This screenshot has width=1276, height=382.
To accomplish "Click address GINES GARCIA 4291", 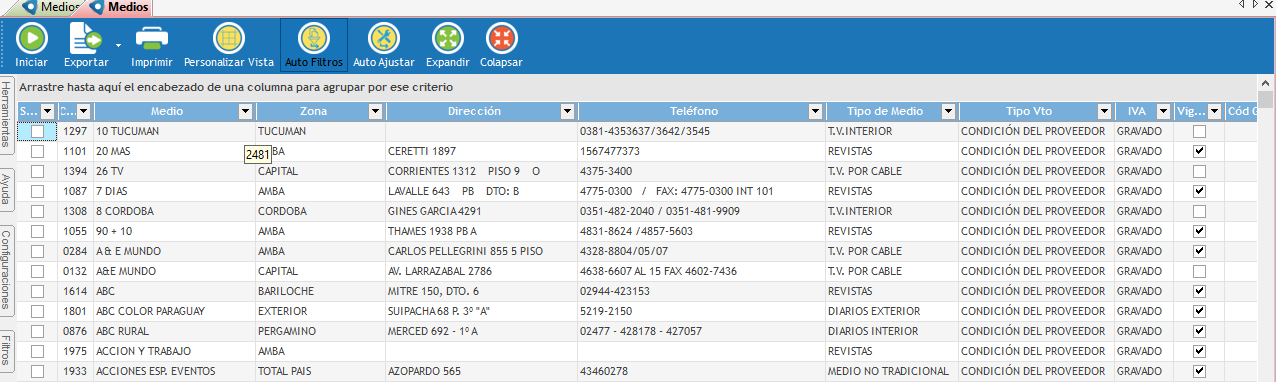I will click(x=435, y=211).
